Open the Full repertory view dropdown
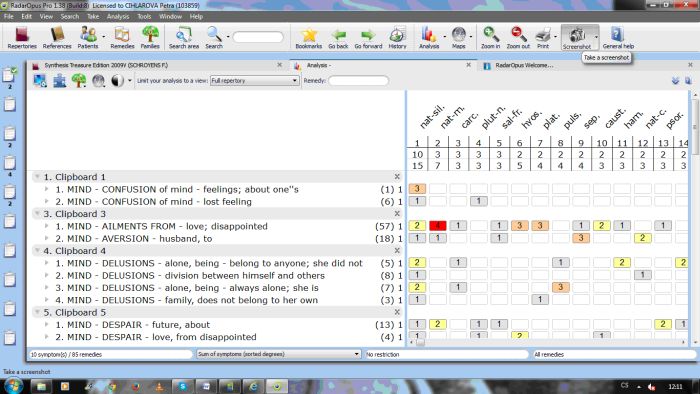700x394 pixels. click(x=254, y=81)
